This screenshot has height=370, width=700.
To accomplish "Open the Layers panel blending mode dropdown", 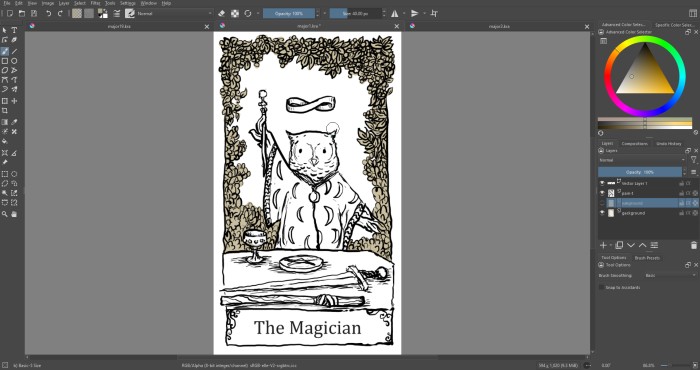I will [x=642, y=160].
